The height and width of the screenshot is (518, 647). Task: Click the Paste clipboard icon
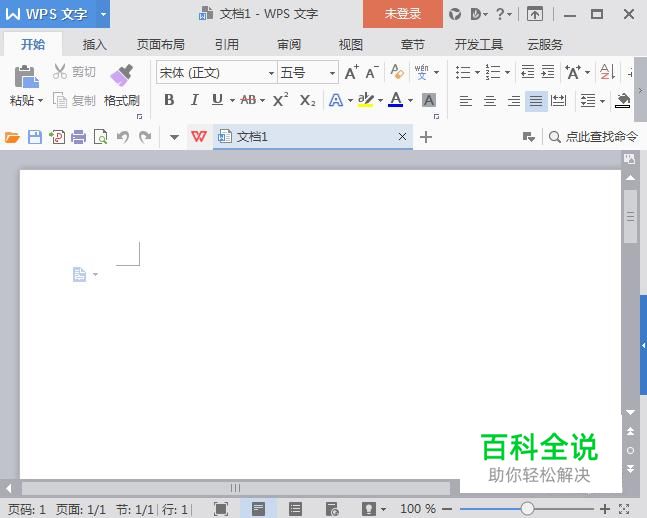click(26, 77)
